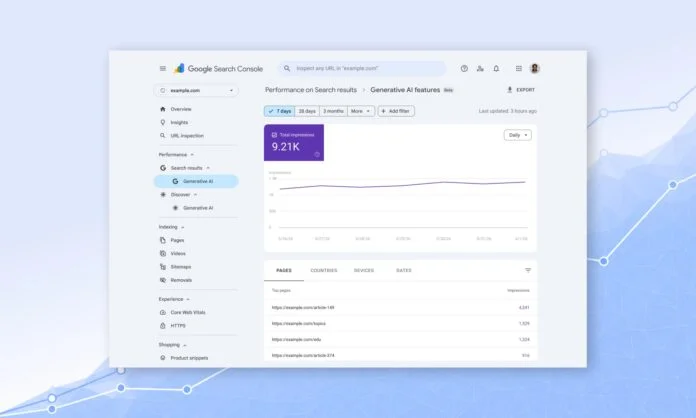Open the More date range dropdown

(361, 111)
